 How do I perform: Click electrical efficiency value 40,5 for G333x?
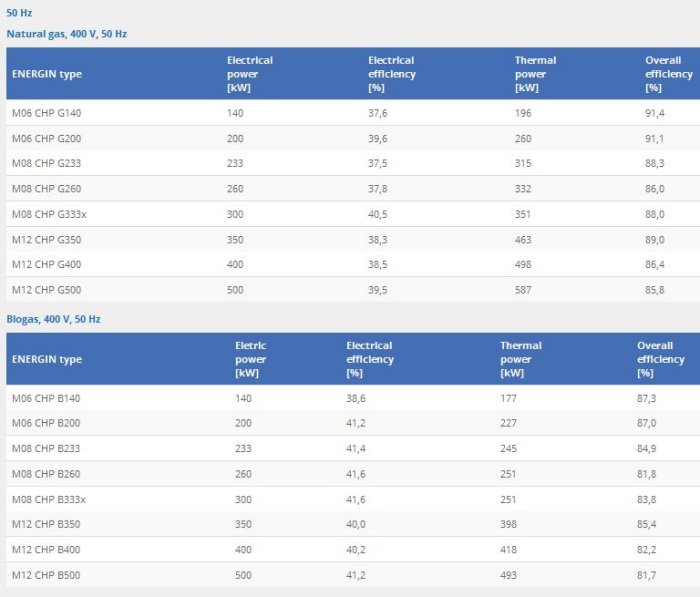(378, 214)
